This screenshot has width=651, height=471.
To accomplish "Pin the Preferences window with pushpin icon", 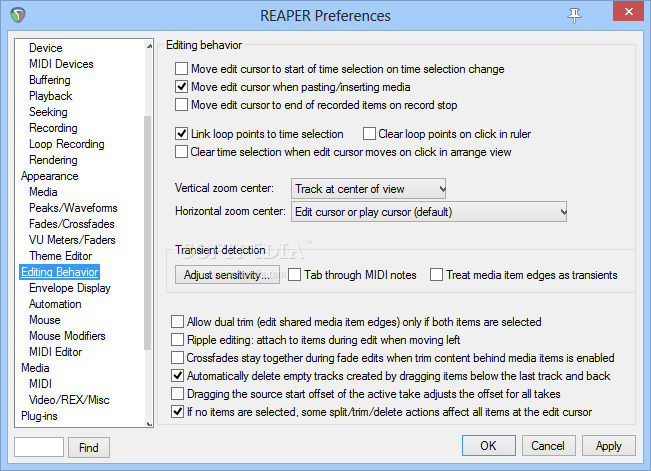I will (x=574, y=15).
